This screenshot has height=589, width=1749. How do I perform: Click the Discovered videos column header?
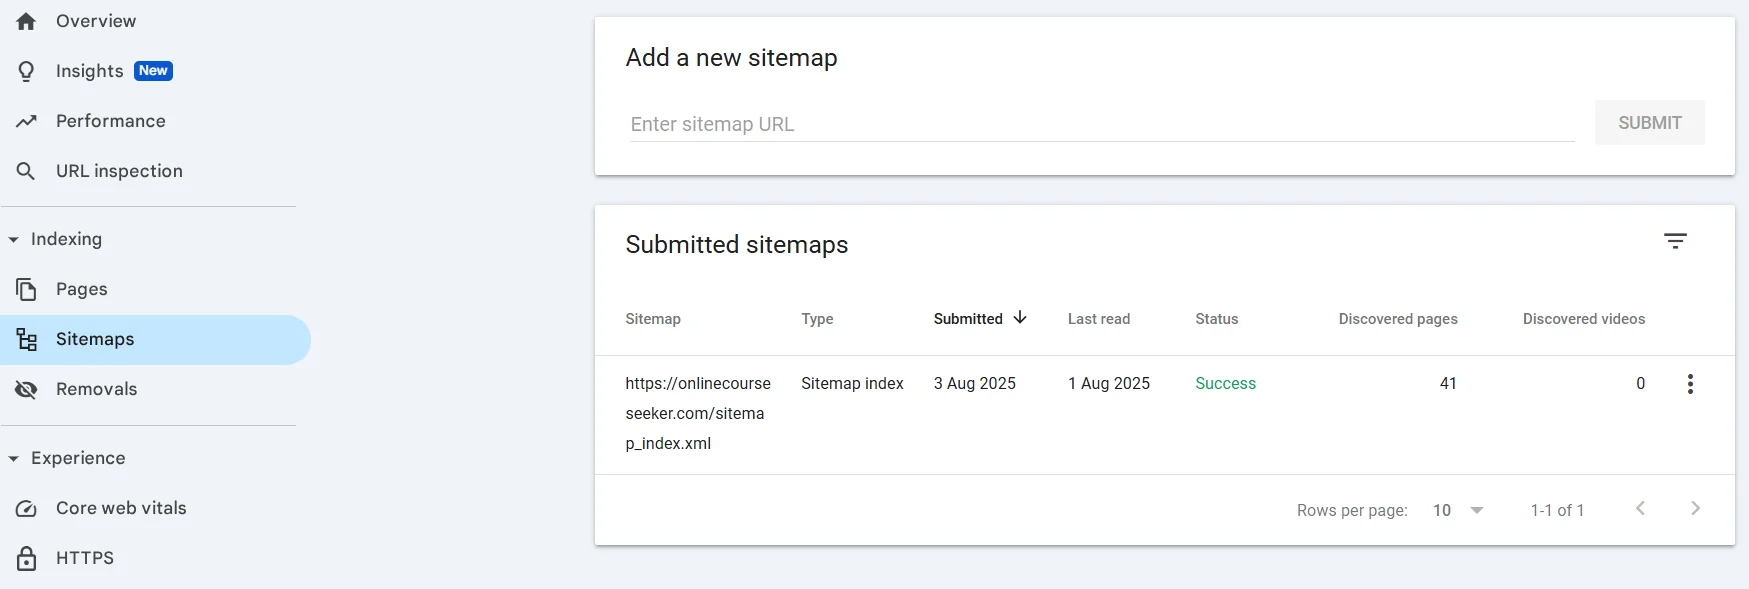click(1584, 319)
